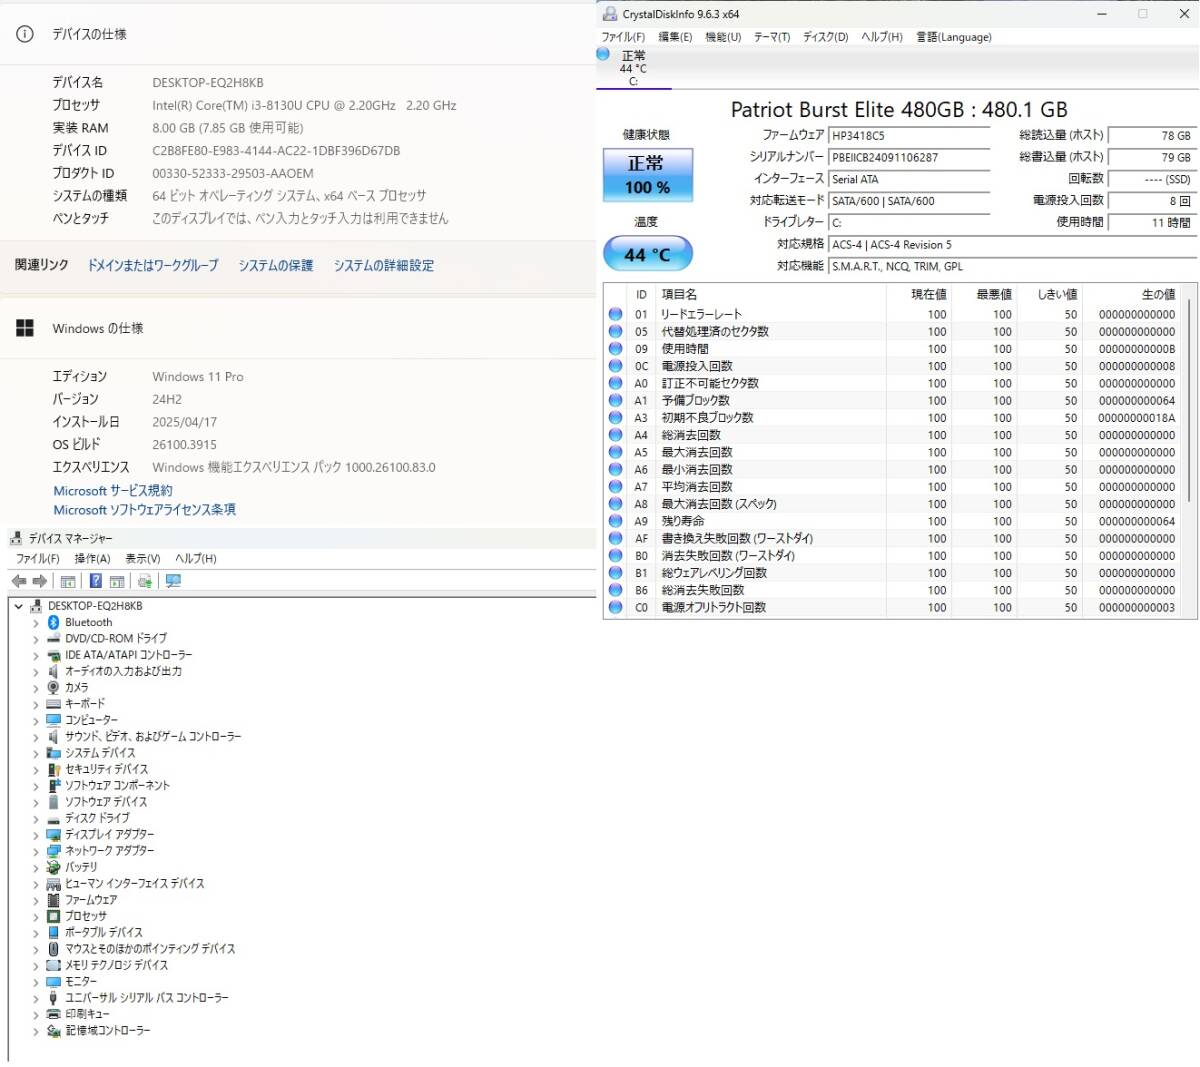Click the info icon beside デバイスの仕様
Screen dimensions: 1200x1067
click(25, 34)
